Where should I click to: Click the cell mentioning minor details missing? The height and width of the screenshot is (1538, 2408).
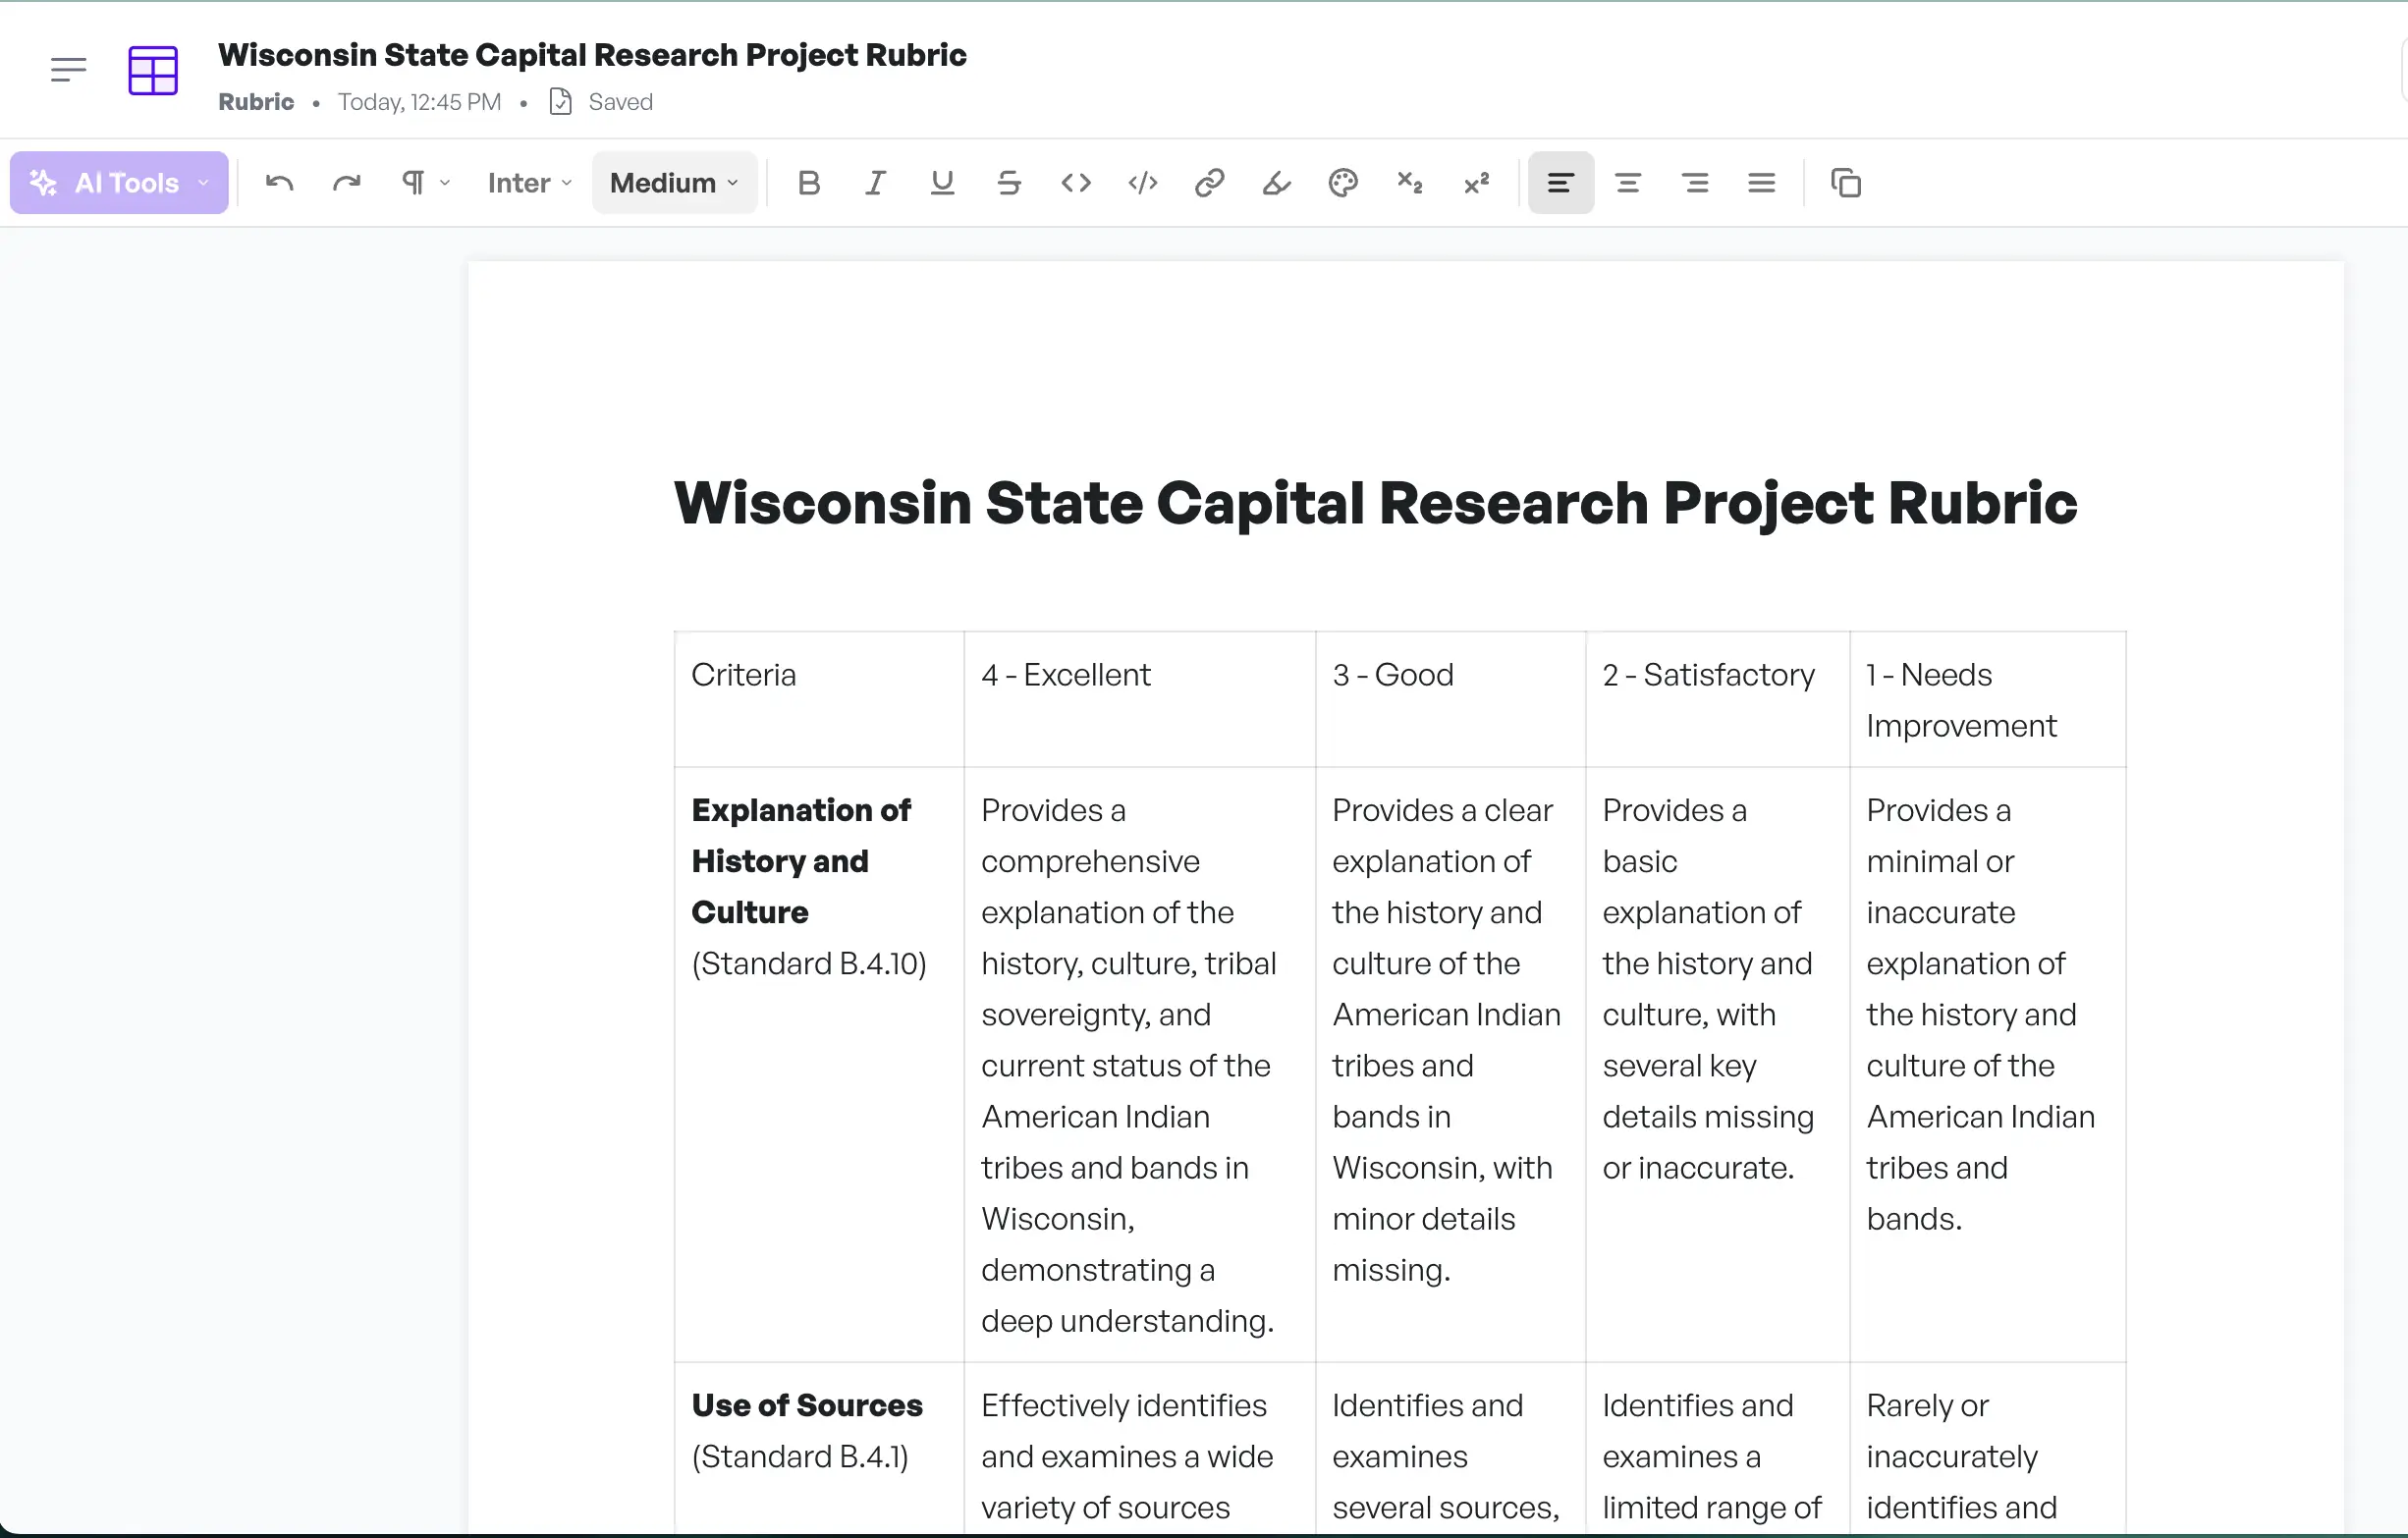(x=1450, y=1064)
